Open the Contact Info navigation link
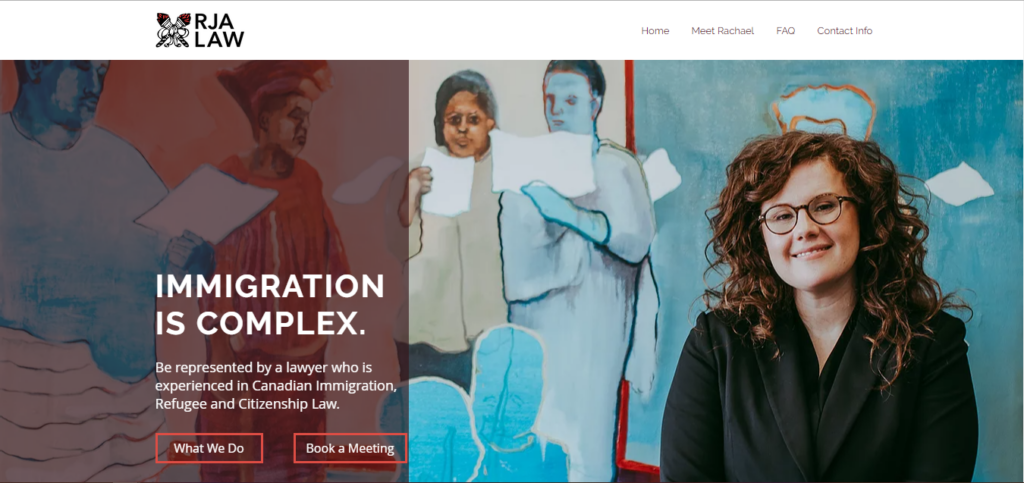This screenshot has width=1024, height=483. [844, 31]
